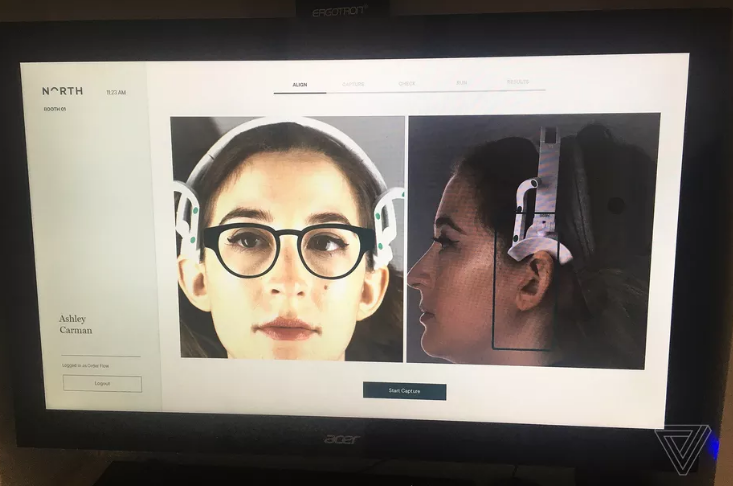Viewport: 733px width, 486px height.
Task: Select the Align tab
Action: (299, 85)
